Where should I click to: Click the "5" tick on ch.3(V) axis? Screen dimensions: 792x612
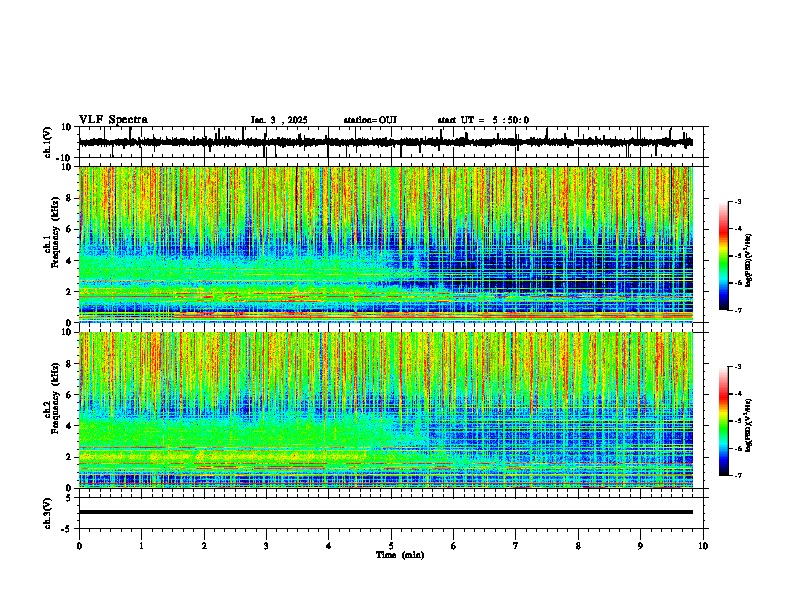(x=69, y=498)
